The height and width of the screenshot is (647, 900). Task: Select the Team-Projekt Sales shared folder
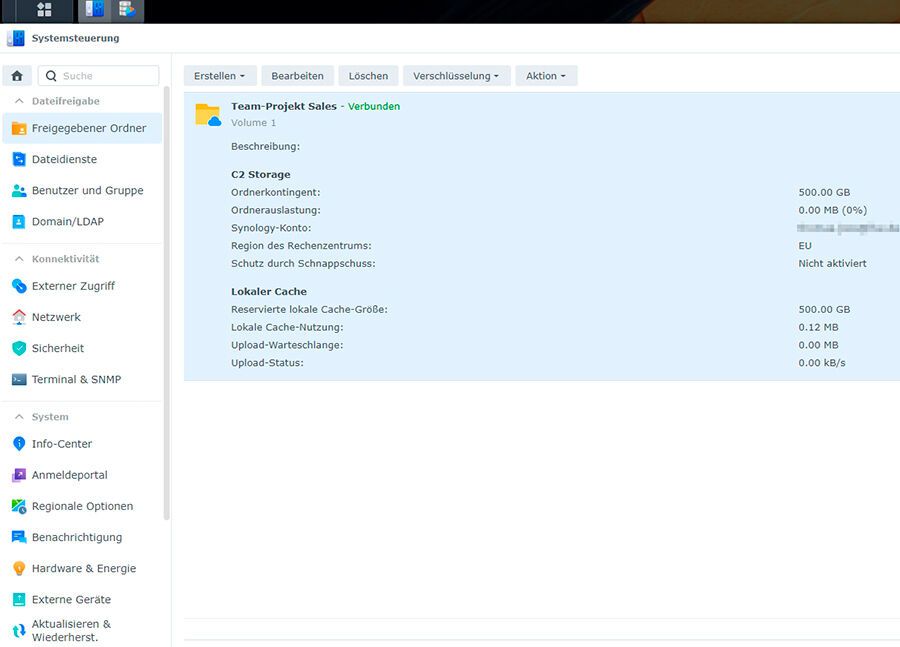(x=284, y=106)
